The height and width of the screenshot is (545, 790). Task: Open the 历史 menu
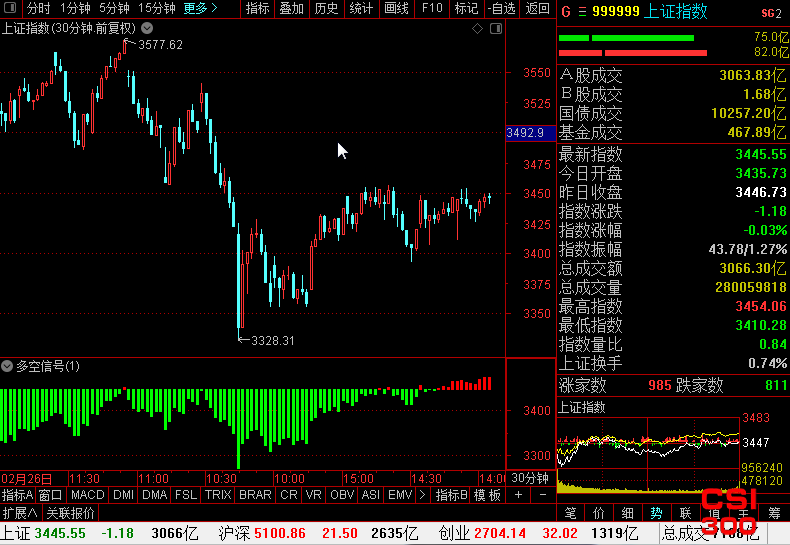coord(326,8)
